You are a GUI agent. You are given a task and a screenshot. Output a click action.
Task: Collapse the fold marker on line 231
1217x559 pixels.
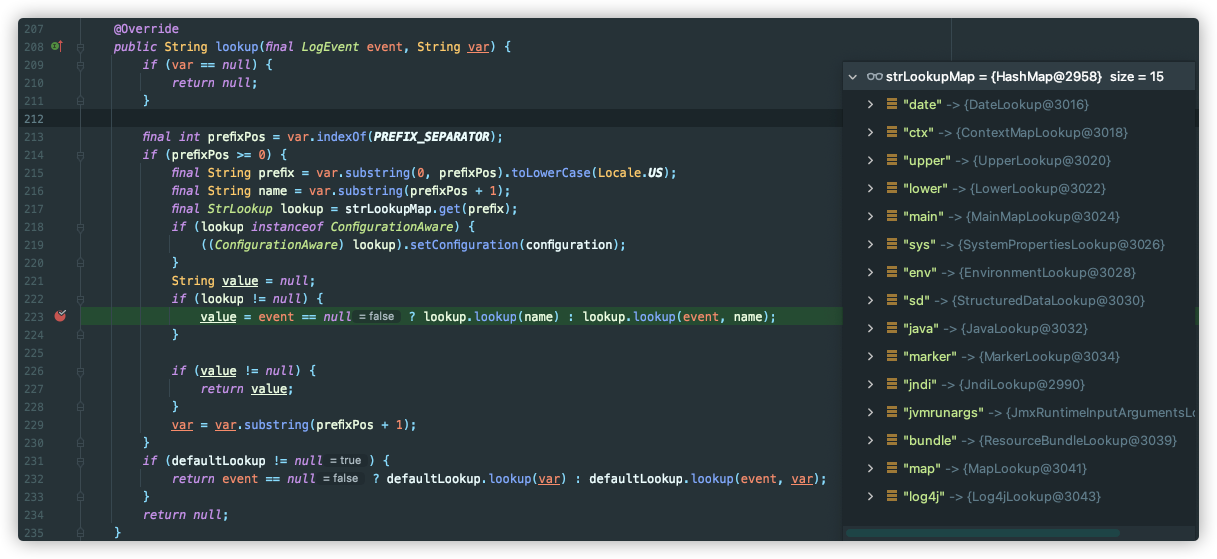click(80, 460)
